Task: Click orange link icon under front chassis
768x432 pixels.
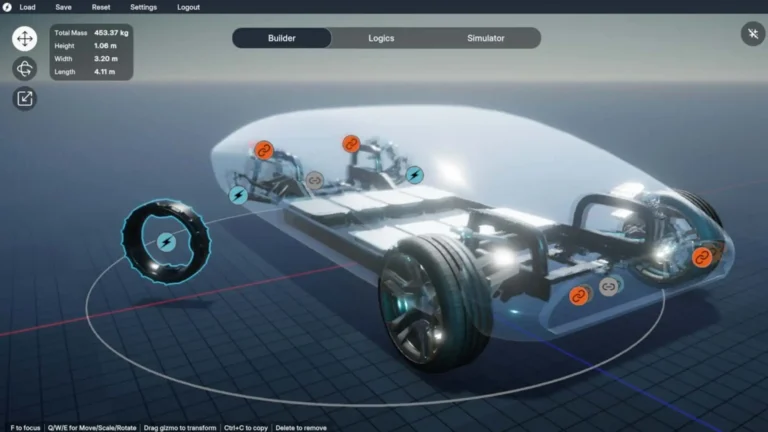Action: (x=579, y=295)
